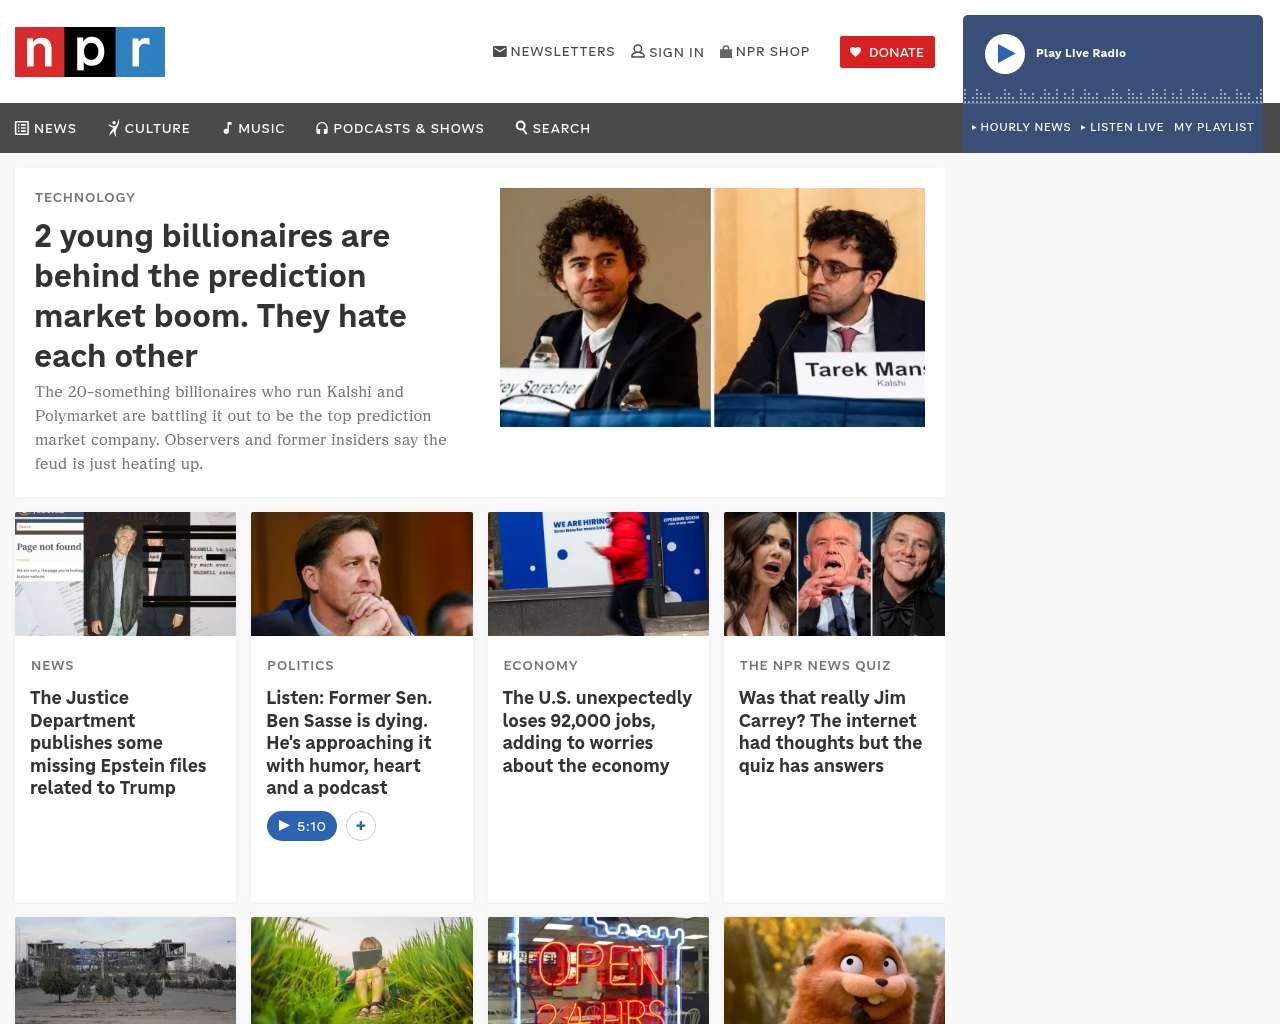The height and width of the screenshot is (1024, 1280).
Task: Start Play Live Radio with the play button
Action: coord(1005,54)
